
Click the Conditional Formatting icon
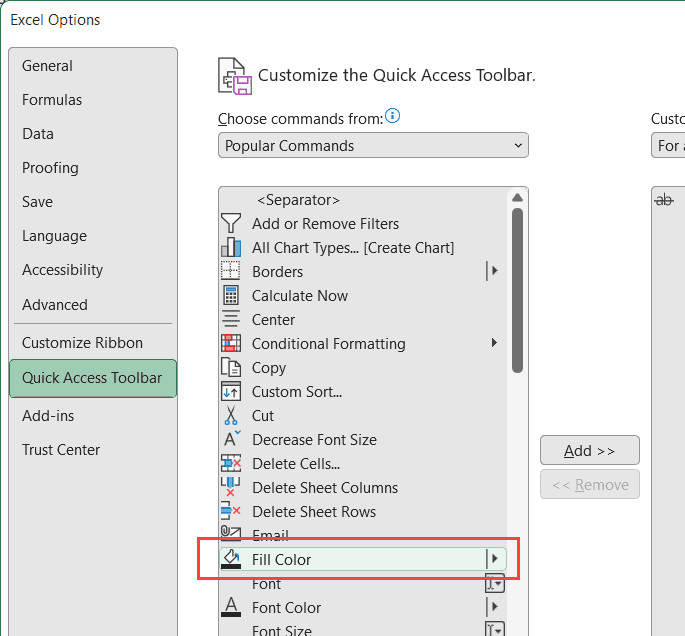tap(231, 343)
